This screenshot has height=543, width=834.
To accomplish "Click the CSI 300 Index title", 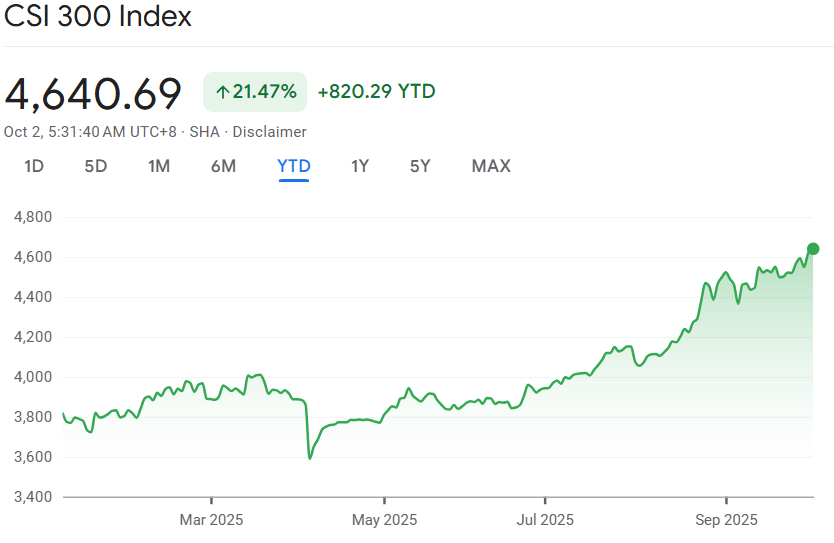I will click(x=98, y=17).
